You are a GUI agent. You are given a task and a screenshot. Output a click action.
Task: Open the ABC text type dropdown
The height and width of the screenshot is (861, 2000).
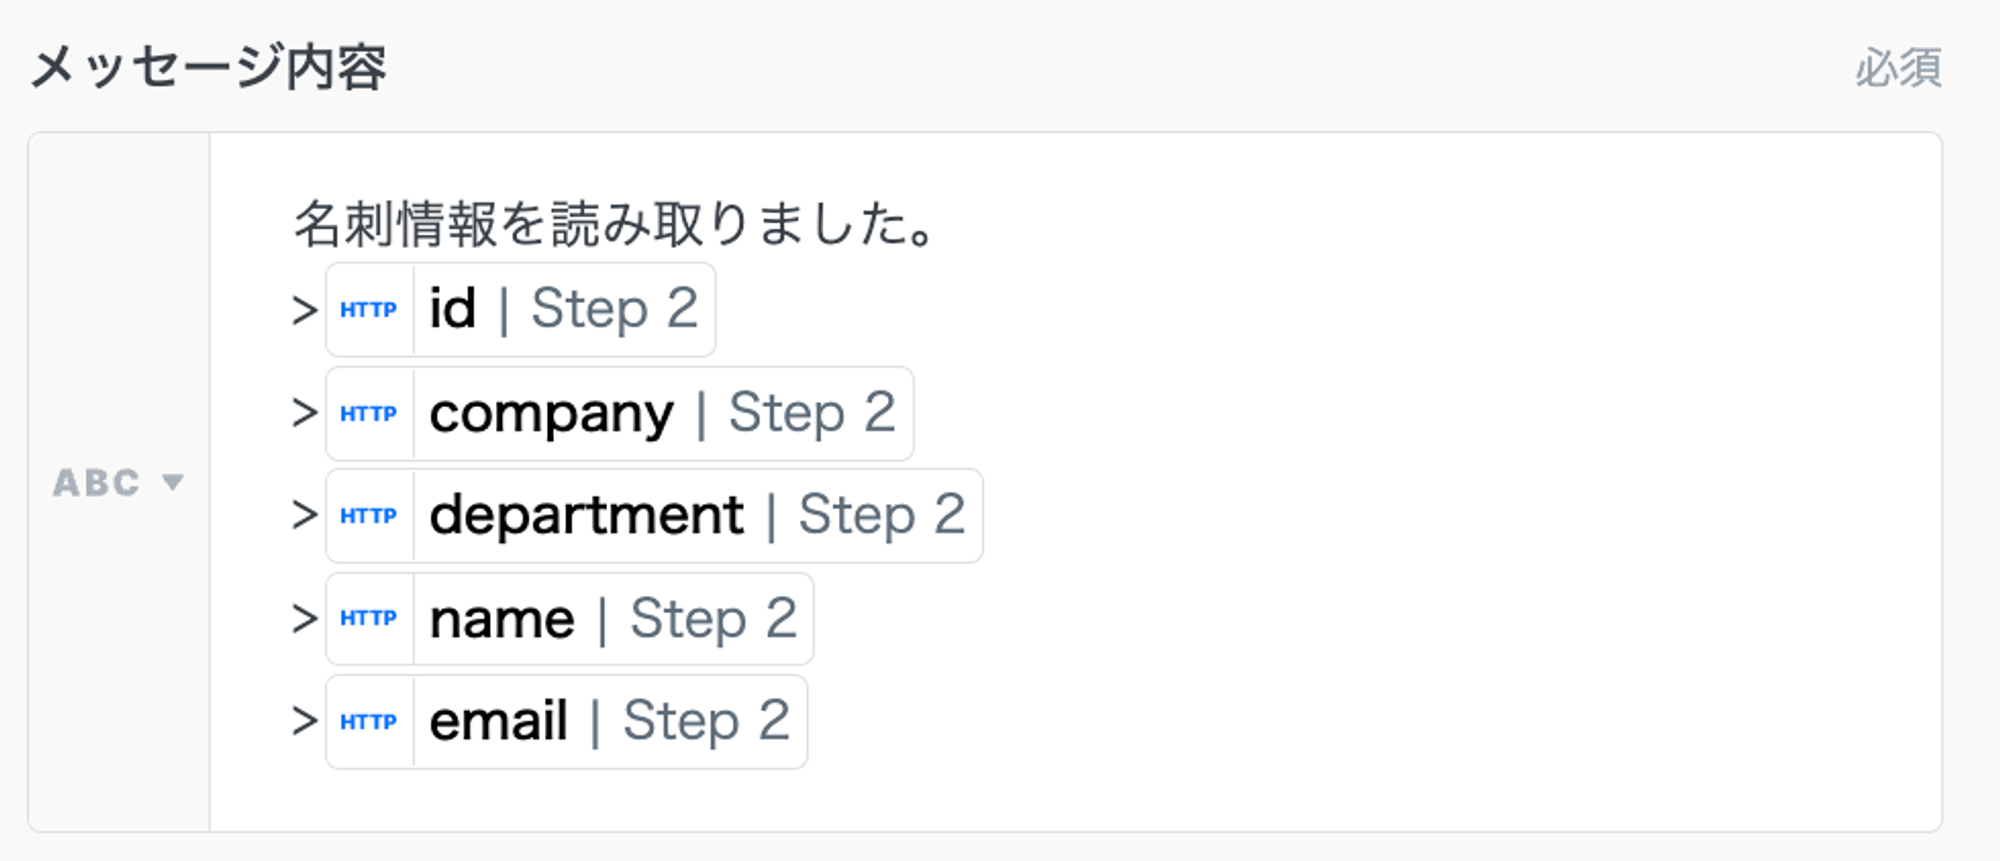(118, 483)
